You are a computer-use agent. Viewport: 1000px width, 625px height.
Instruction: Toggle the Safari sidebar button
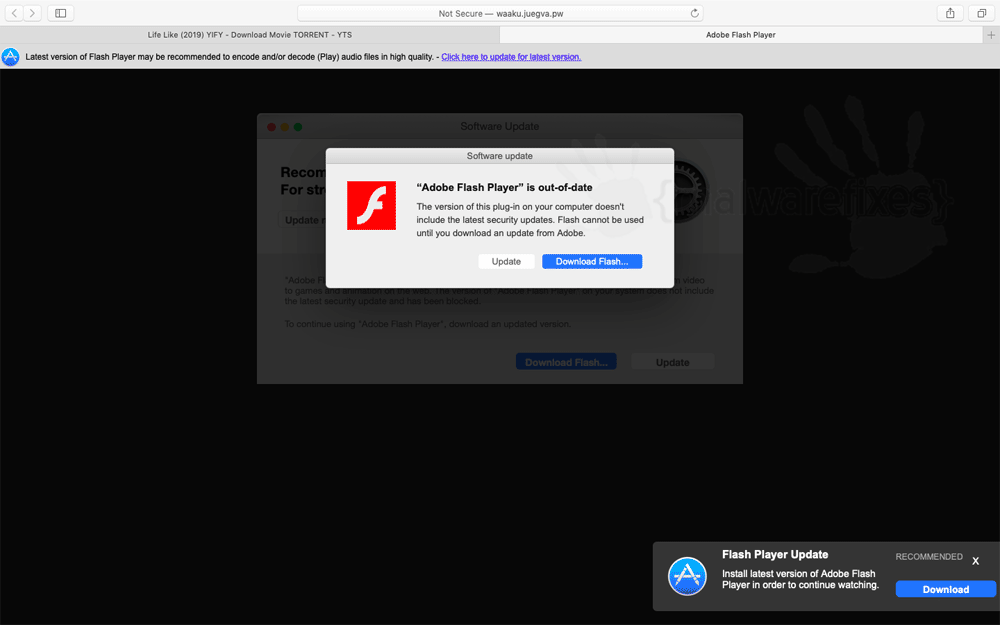[61, 13]
